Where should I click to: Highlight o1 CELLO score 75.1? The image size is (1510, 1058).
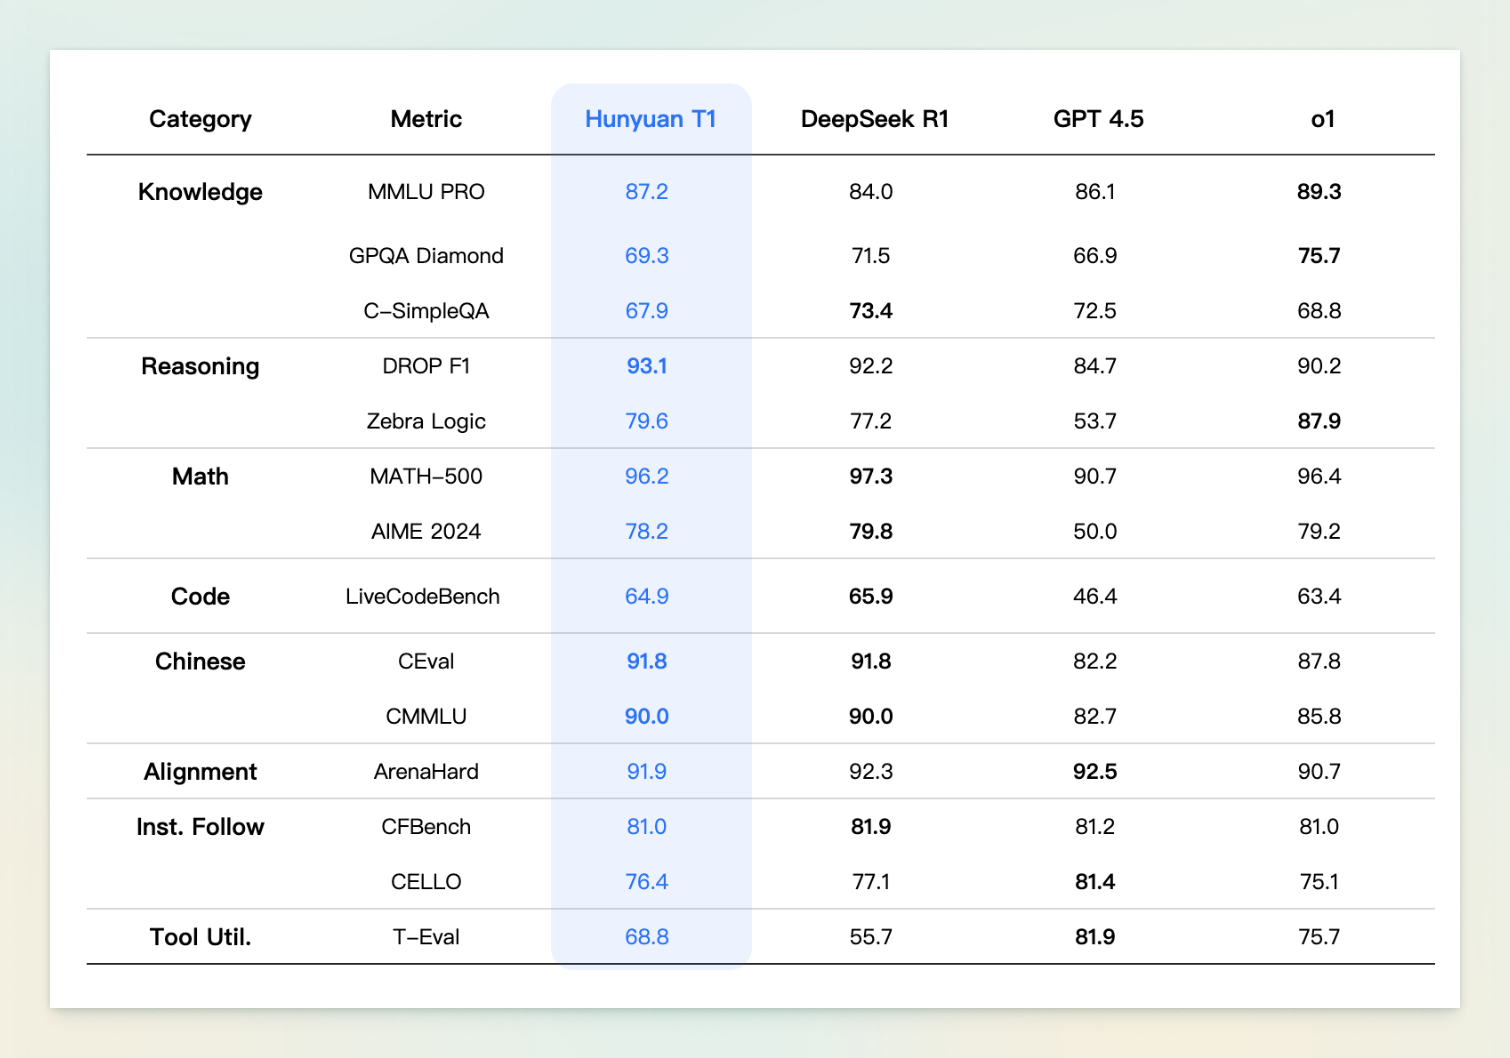coord(1319,881)
